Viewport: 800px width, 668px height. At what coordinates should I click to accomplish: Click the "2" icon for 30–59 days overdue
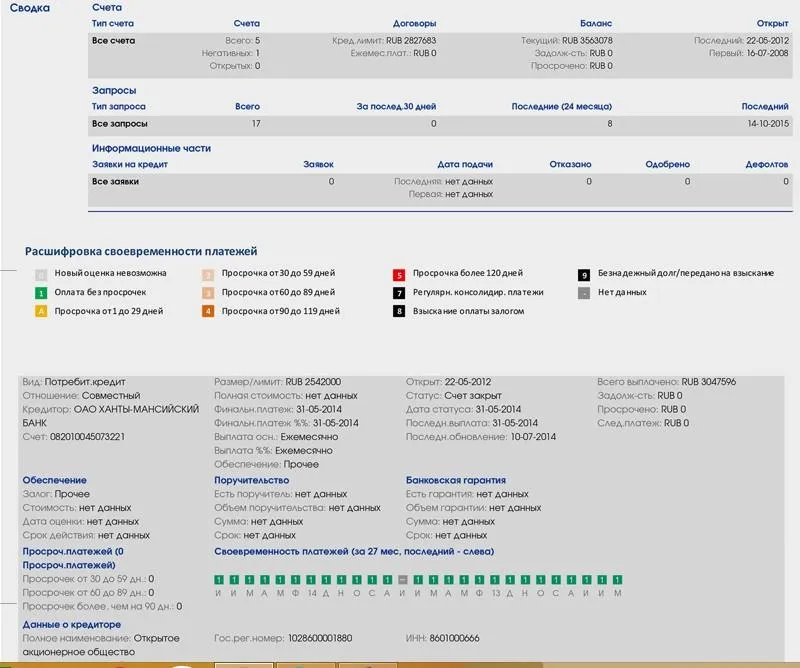pos(208,273)
